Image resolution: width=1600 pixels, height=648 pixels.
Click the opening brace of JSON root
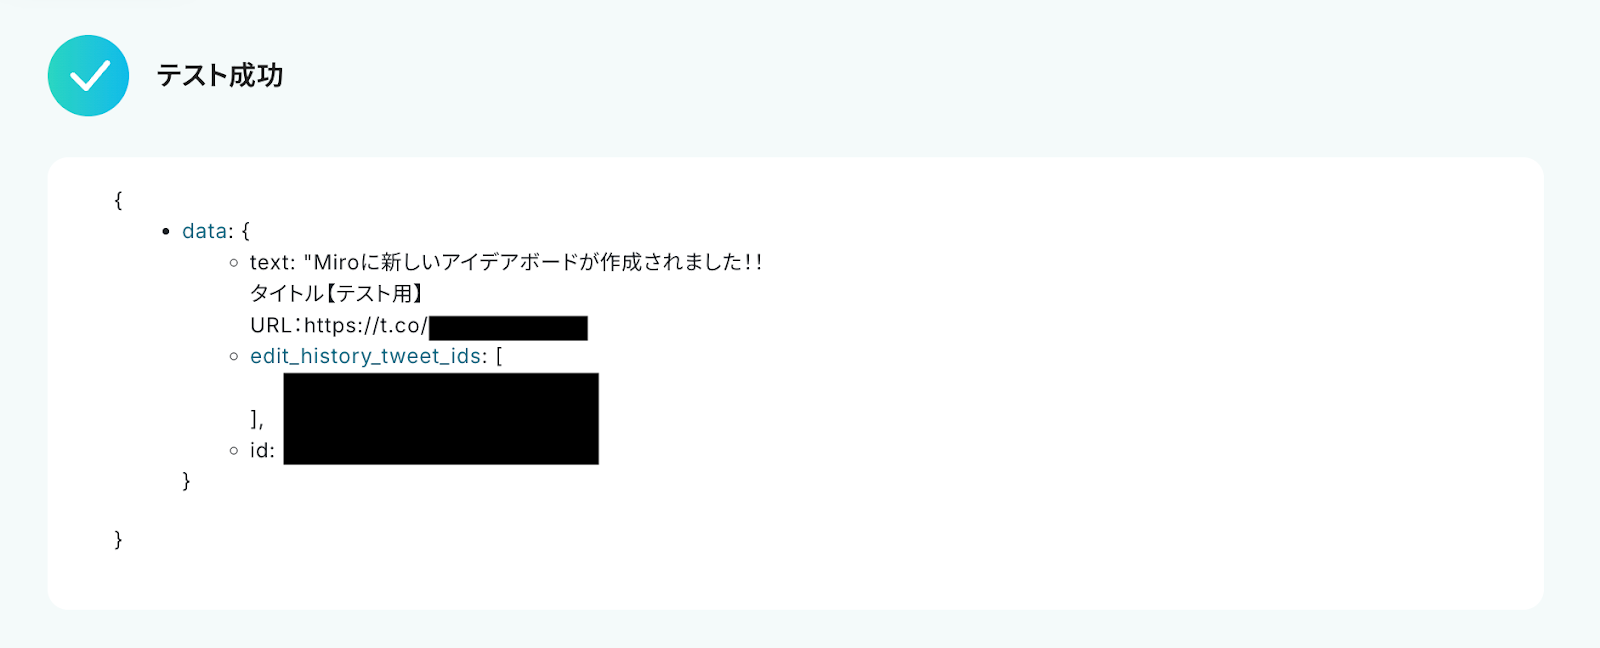pyautogui.click(x=118, y=200)
